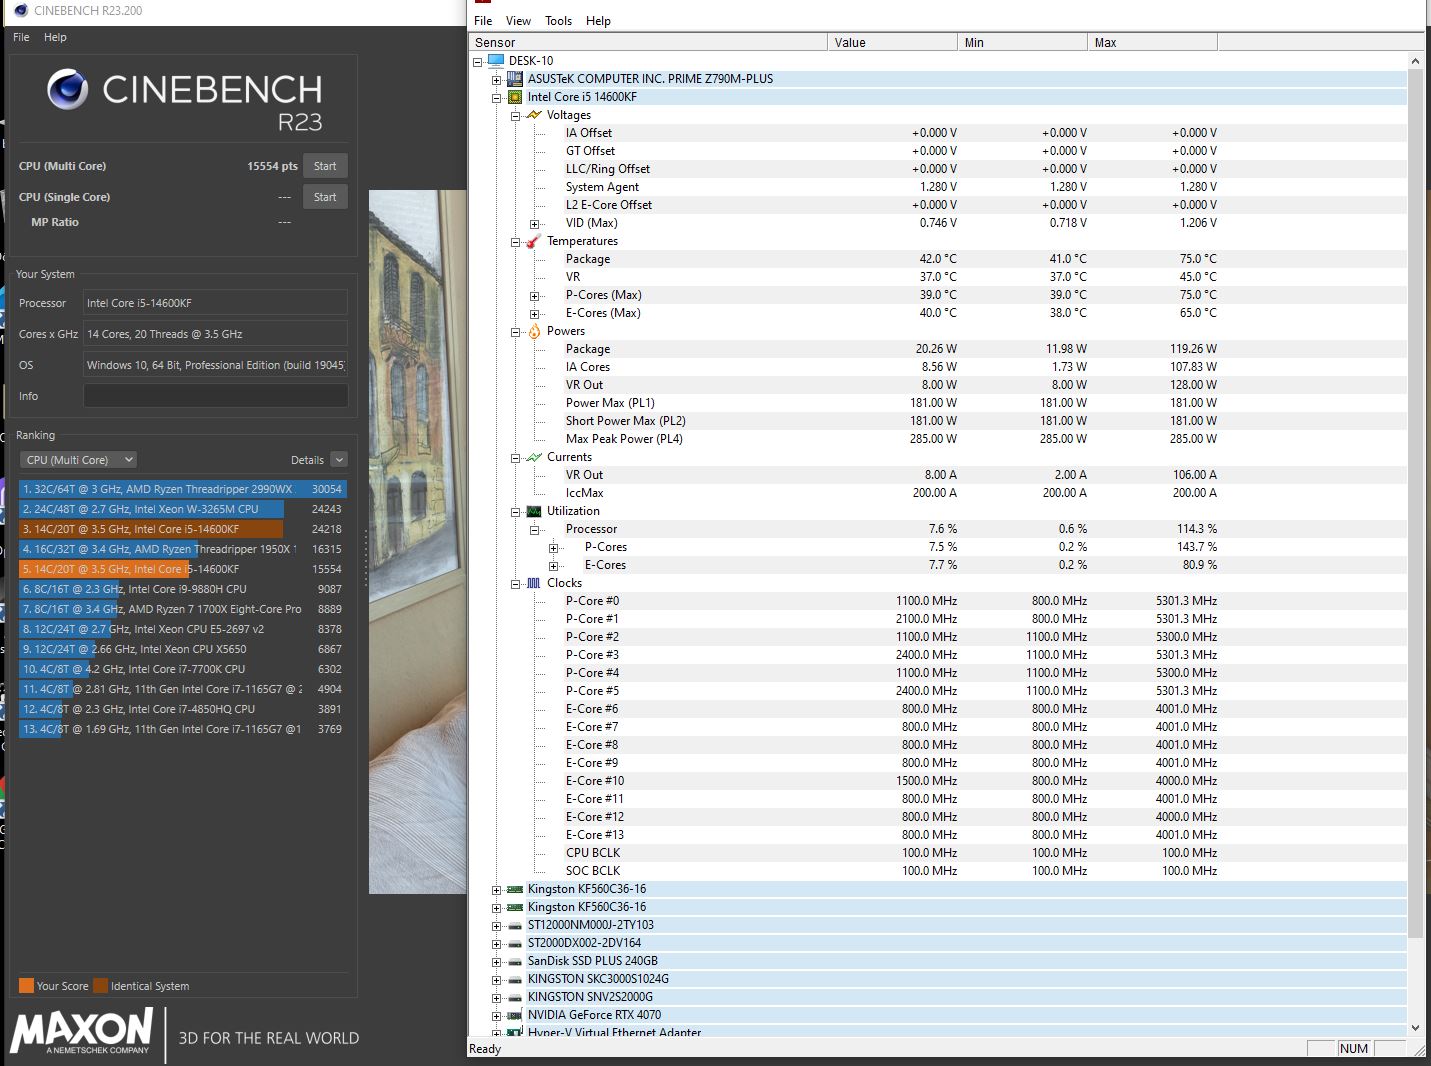Select the Intel Core i9-9880H ranking row
Image resolution: width=1431 pixels, height=1066 pixels.
point(182,589)
